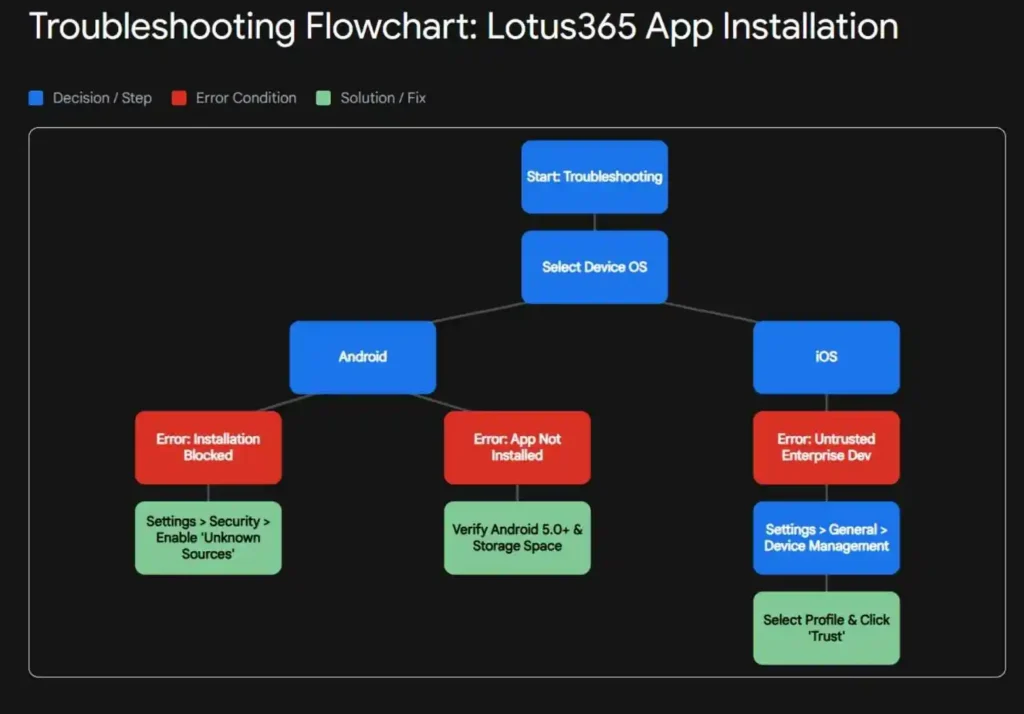Click the connector between iOS and its error node
Image resolution: width=1024 pixels, height=714 pixels.
click(826, 400)
